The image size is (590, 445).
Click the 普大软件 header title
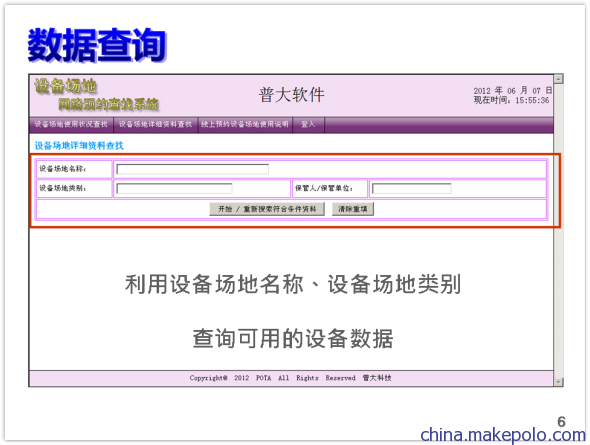[x=291, y=94]
